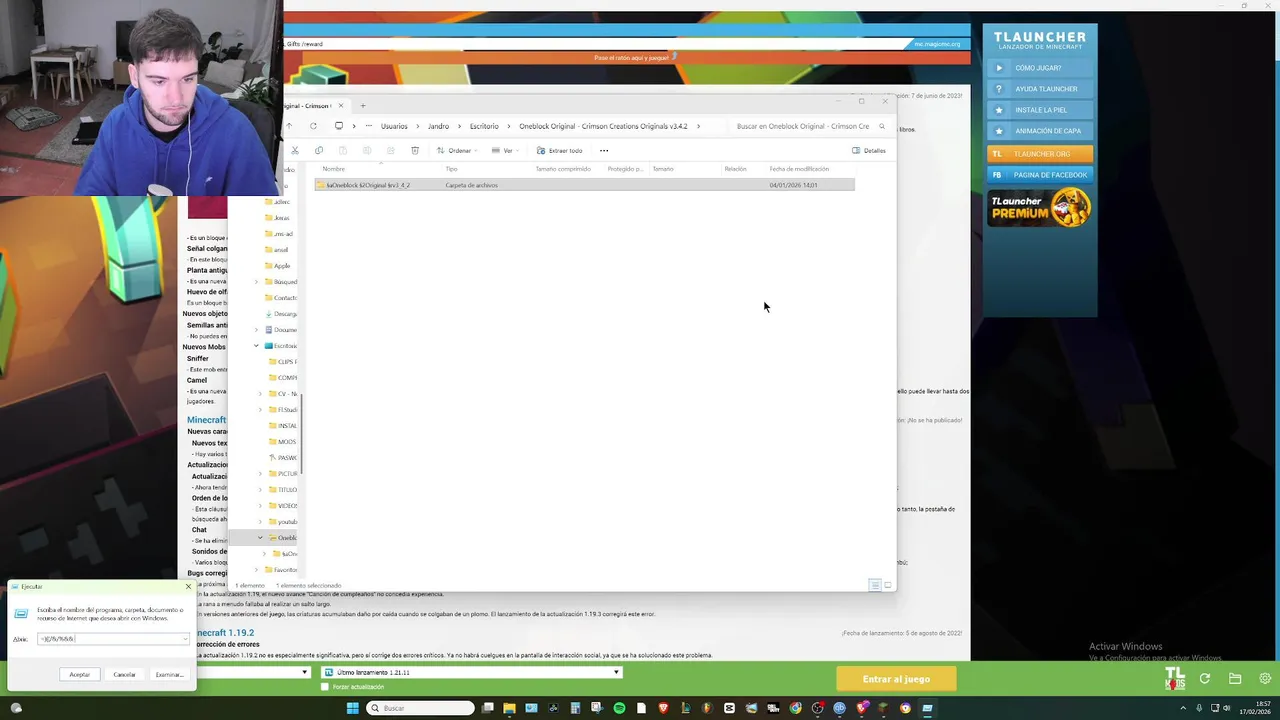
Task: Click Examinar in Ejecutar dialog
Action: 168,674
